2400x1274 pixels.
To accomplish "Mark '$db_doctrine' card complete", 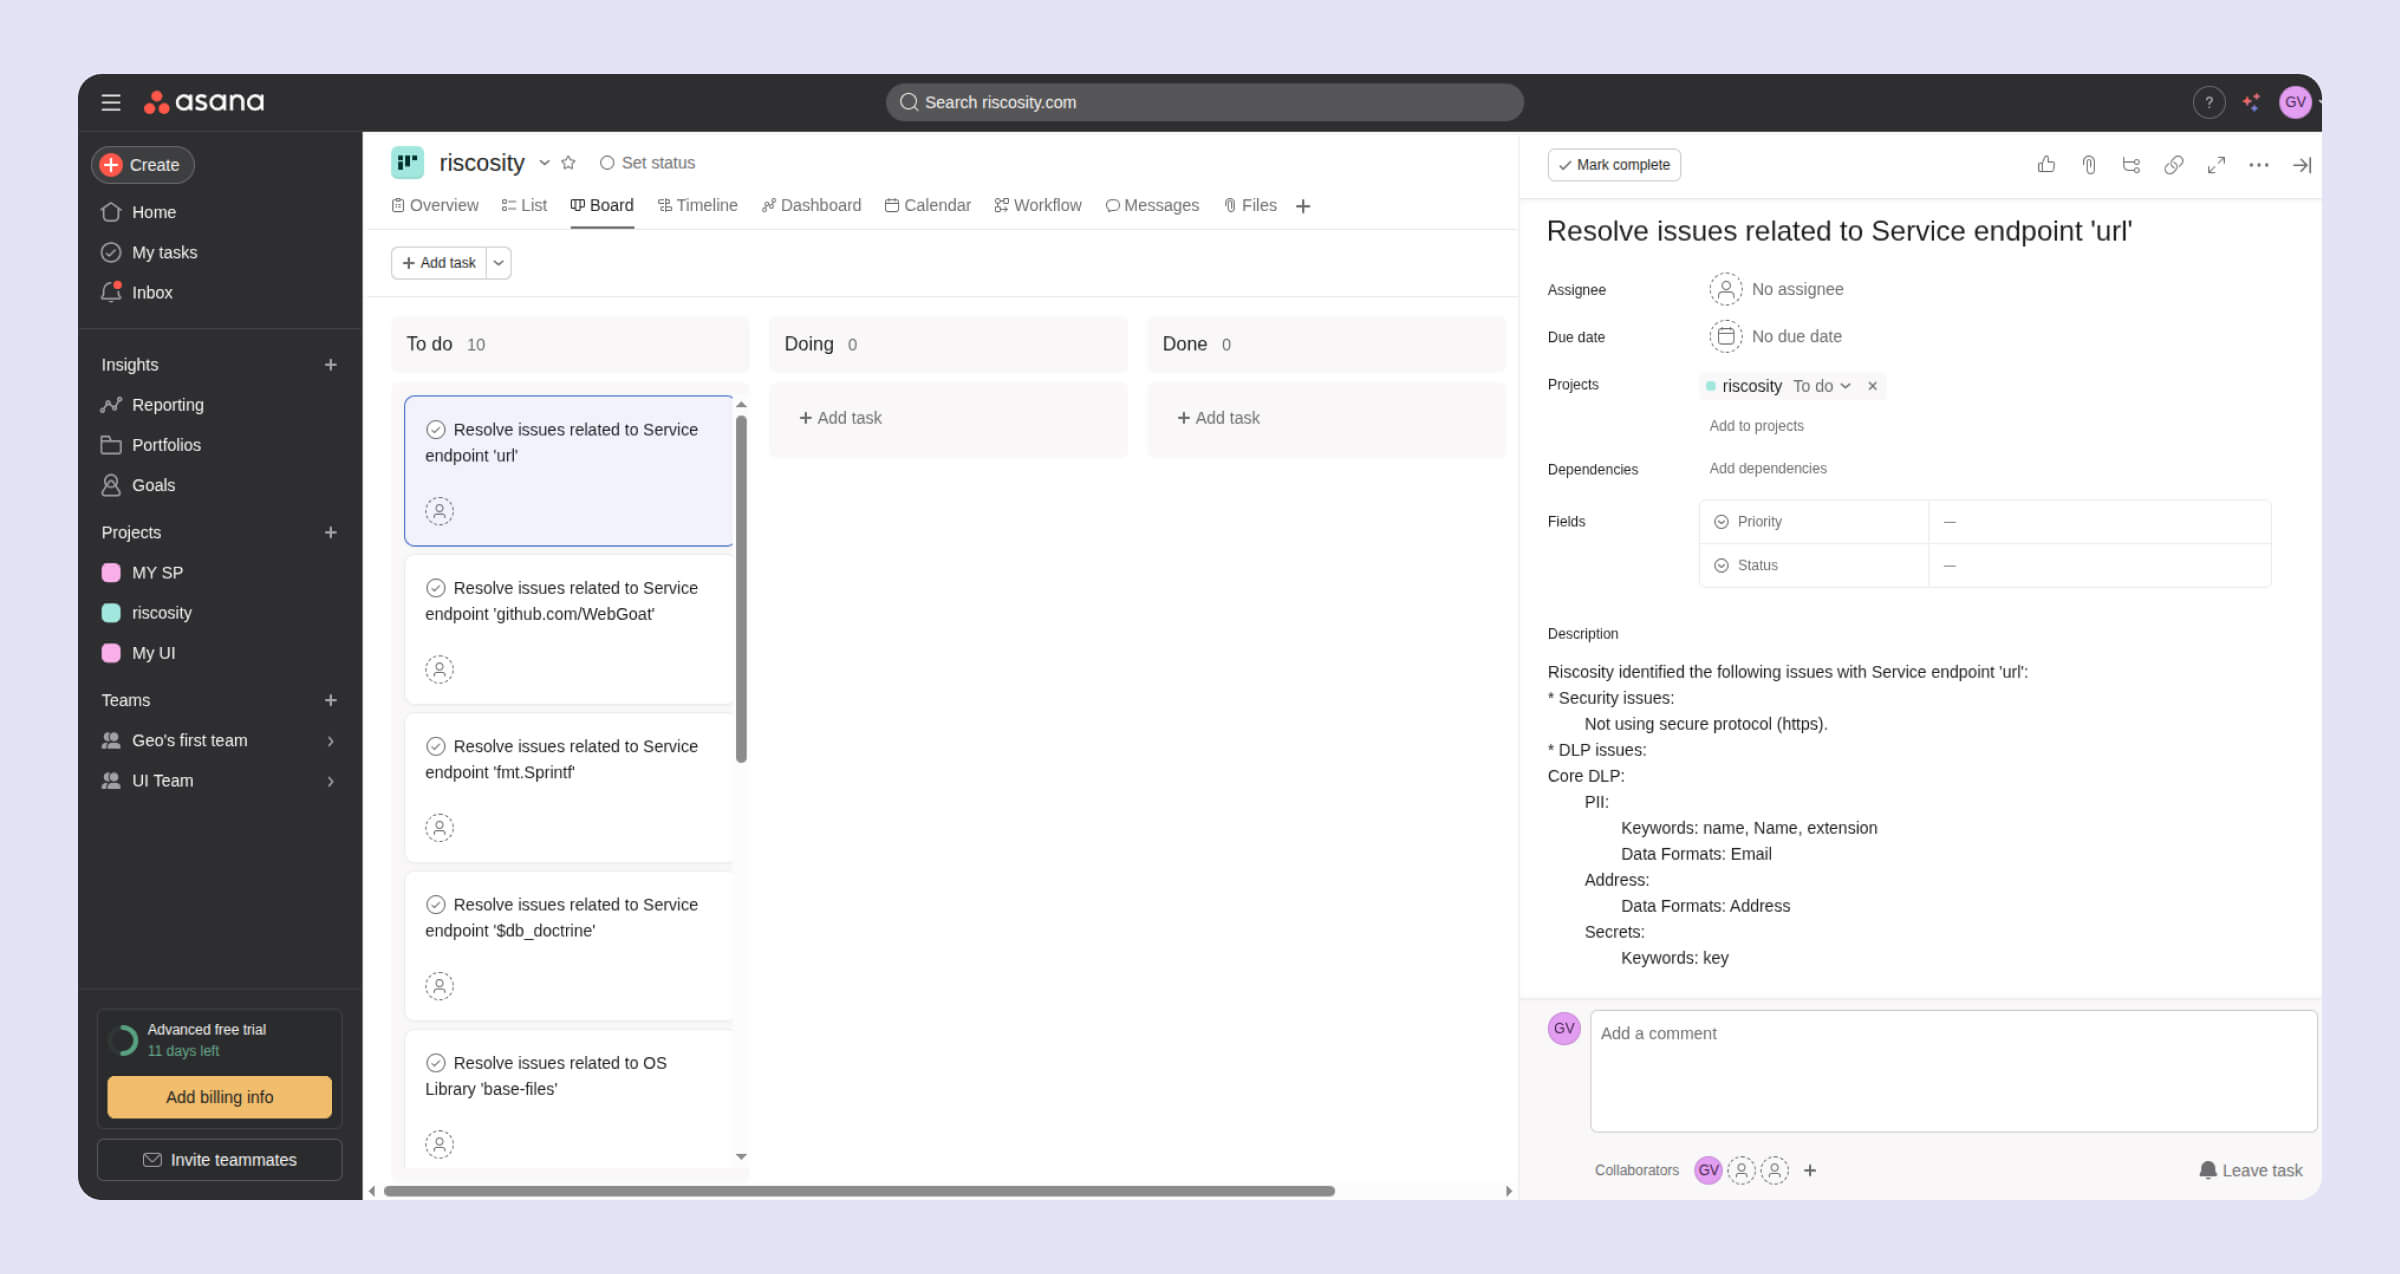I will point(435,905).
